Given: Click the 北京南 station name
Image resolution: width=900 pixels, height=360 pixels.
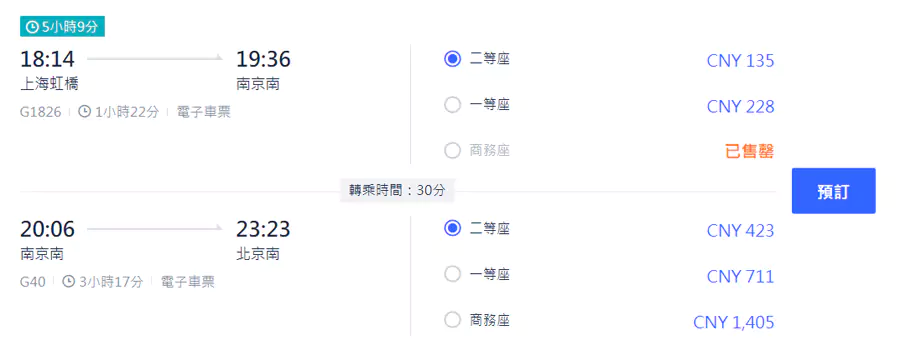Looking at the screenshot, I should 258,254.
